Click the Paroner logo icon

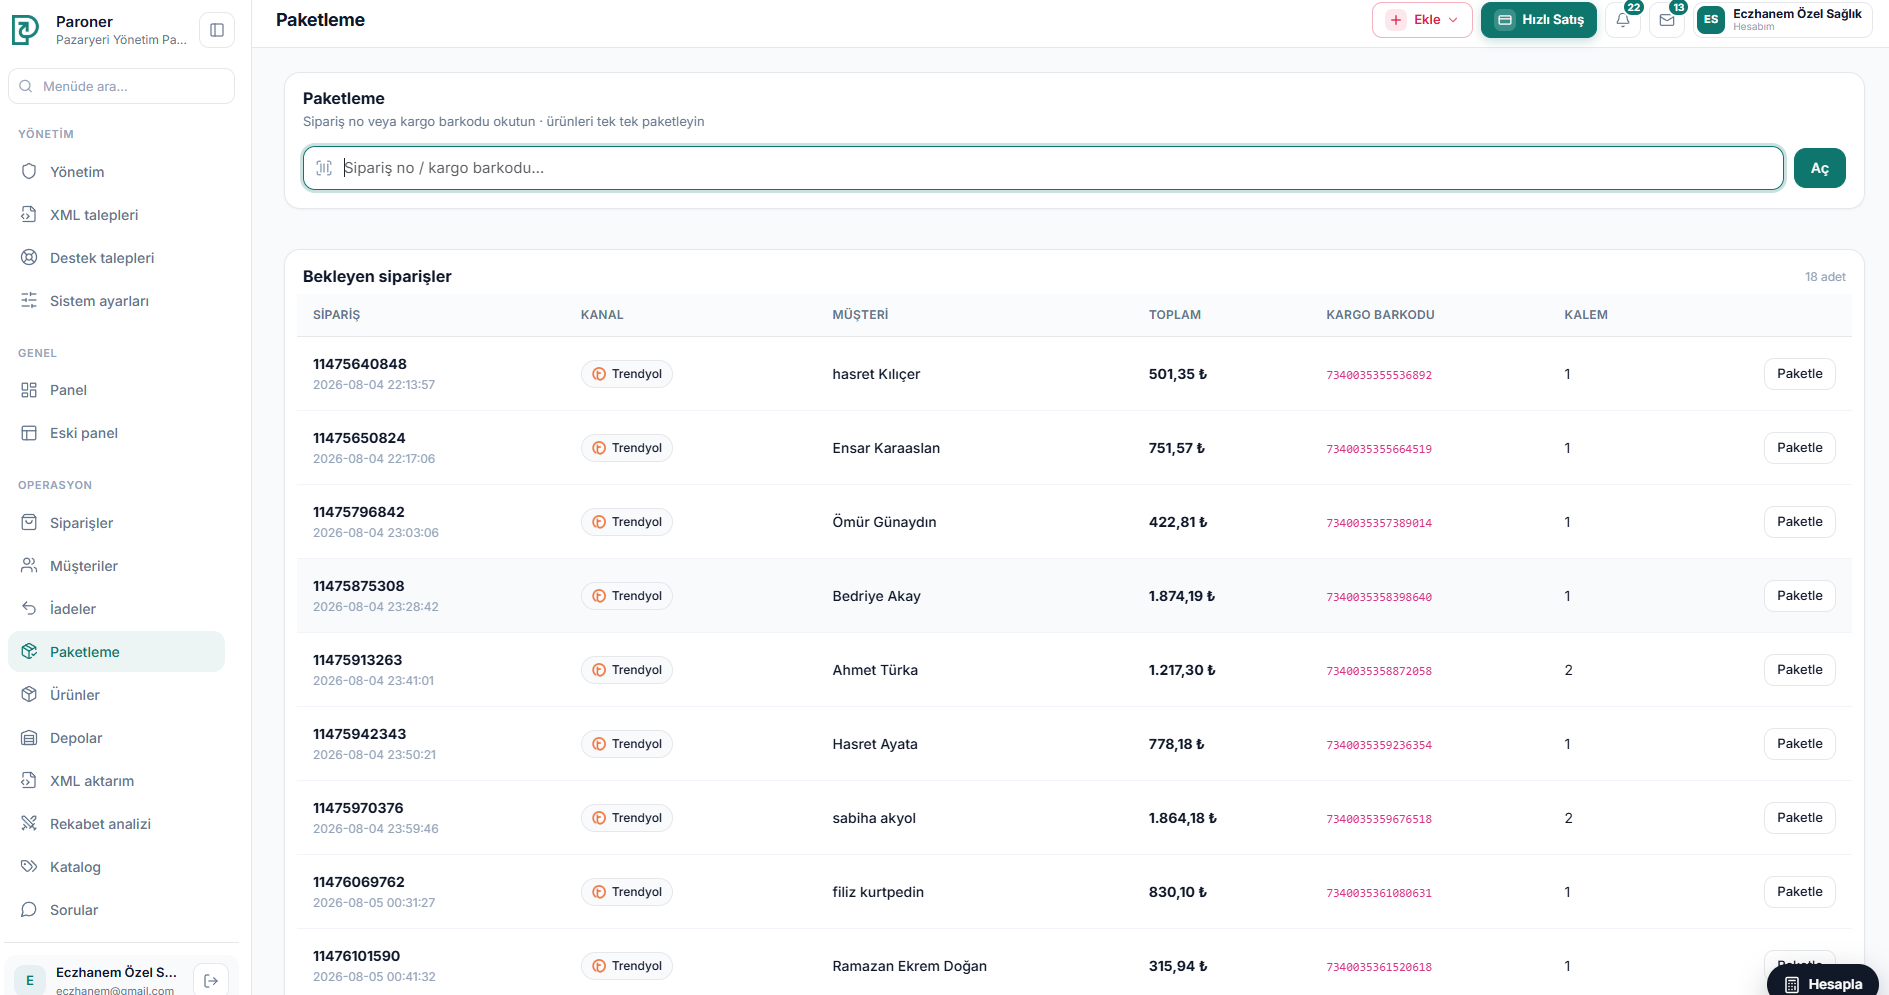coord(25,30)
